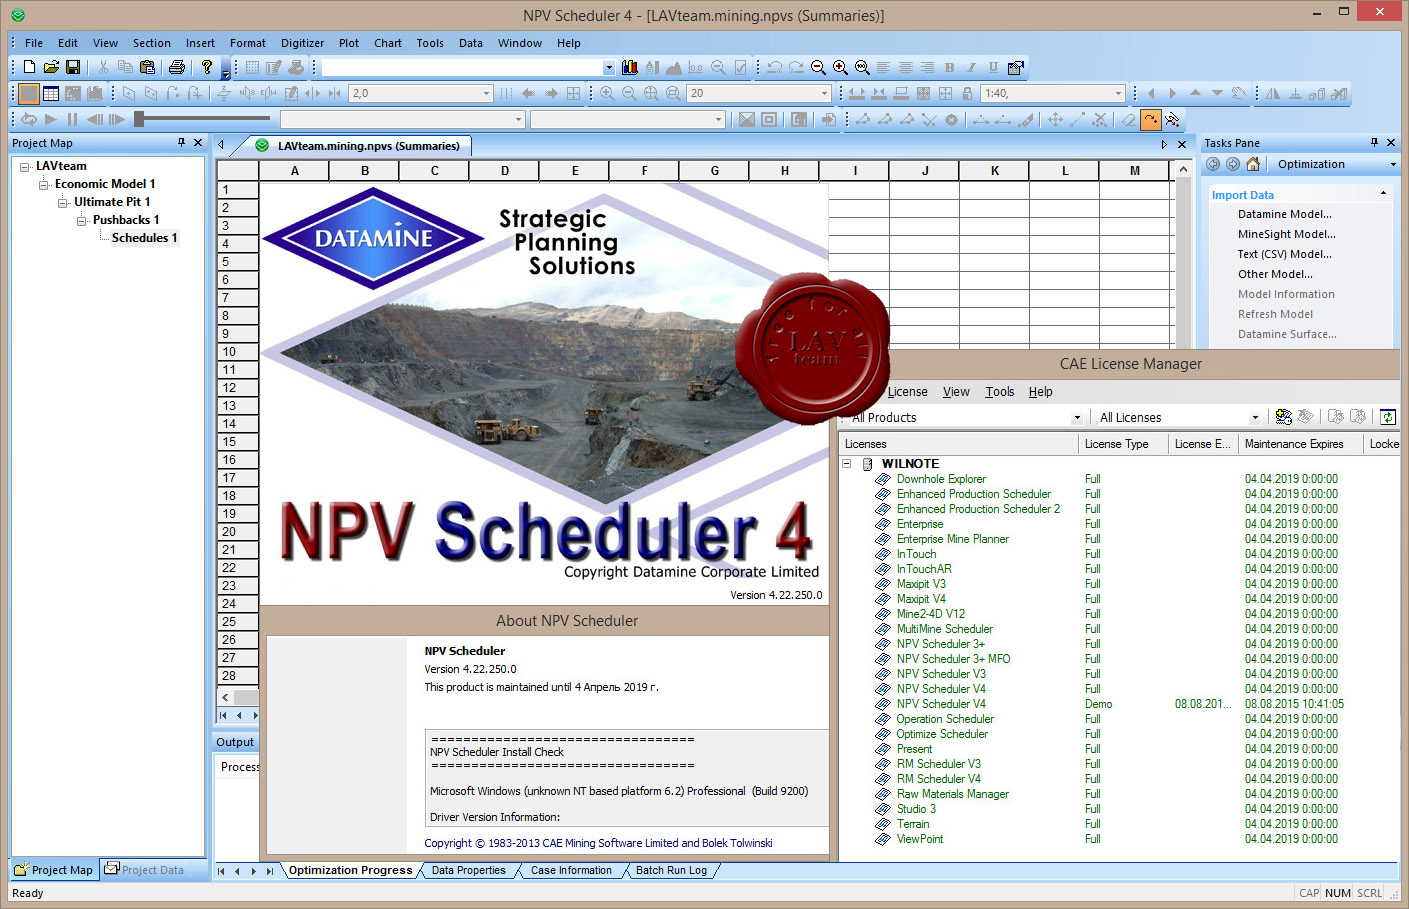This screenshot has height=909, width=1409.
Task: Open Tools menu in CAE License Manager
Action: tap(999, 391)
